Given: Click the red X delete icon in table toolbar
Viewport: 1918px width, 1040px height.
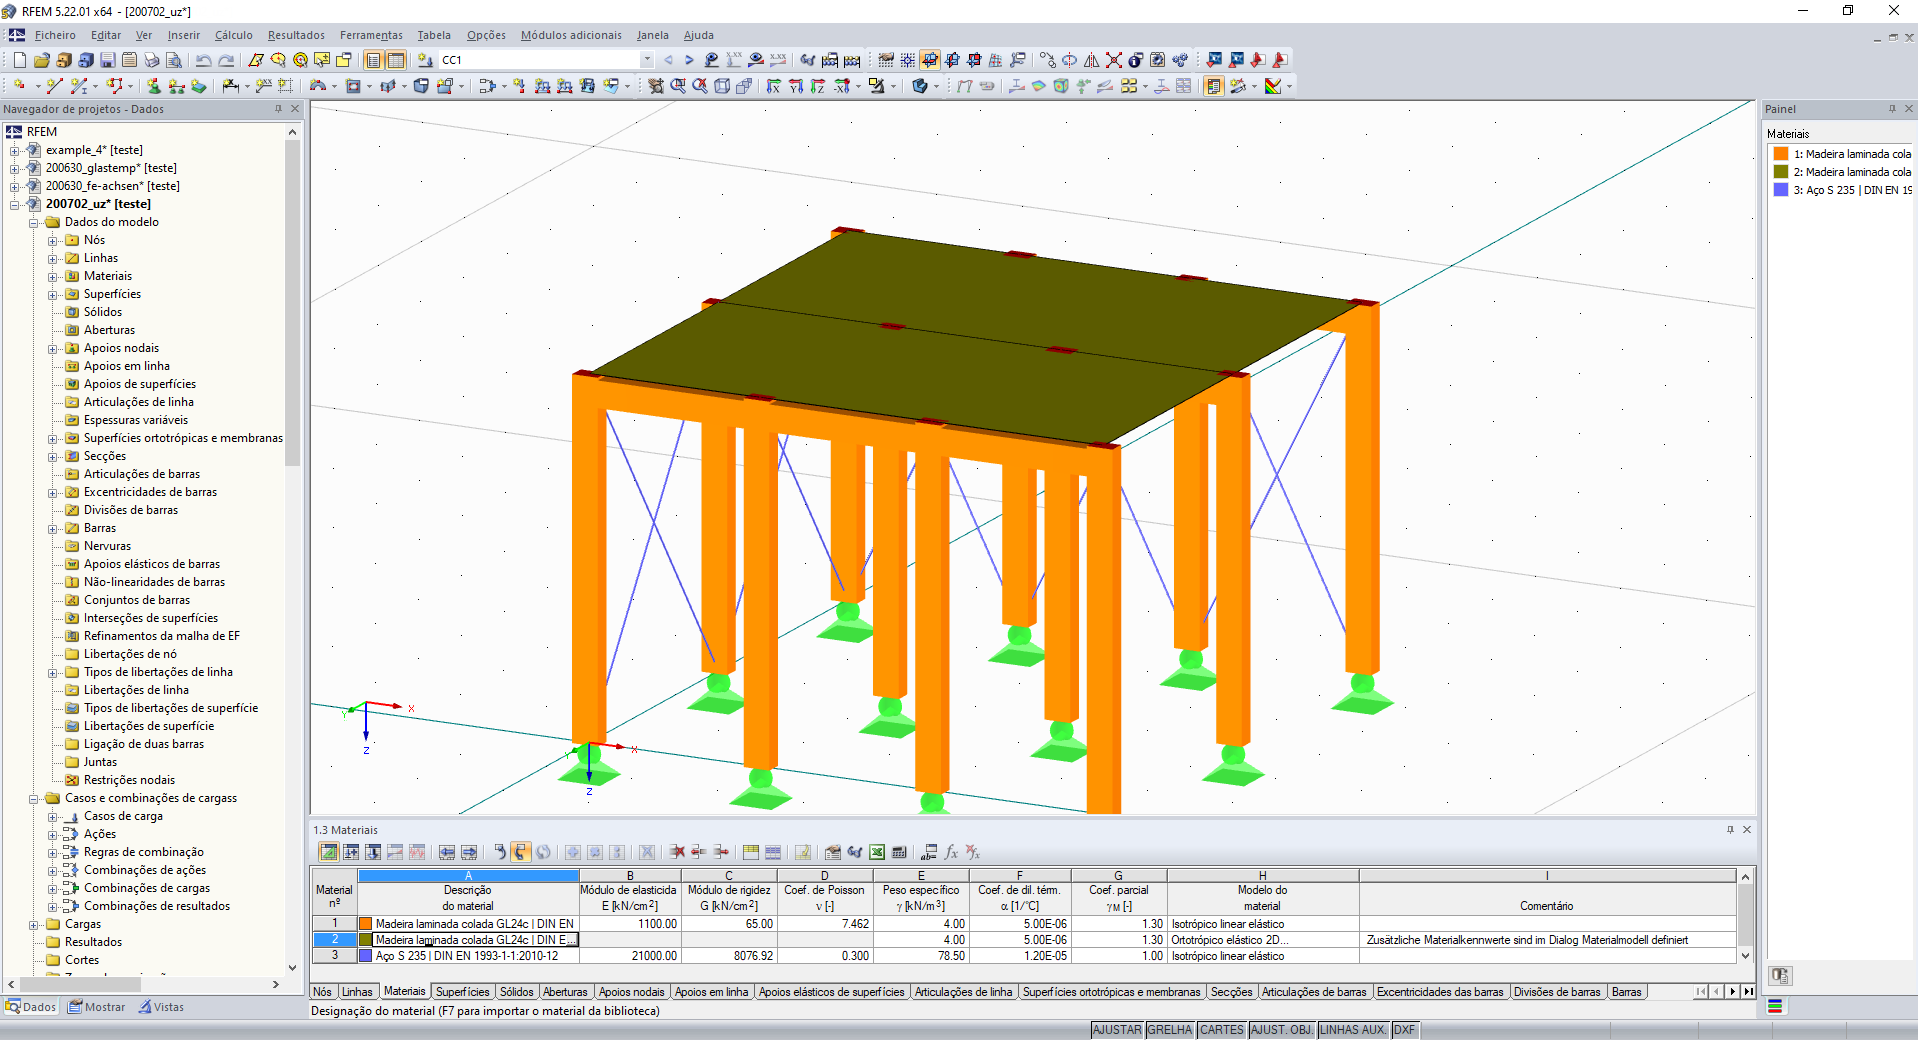Looking at the screenshot, I should coord(677,852).
